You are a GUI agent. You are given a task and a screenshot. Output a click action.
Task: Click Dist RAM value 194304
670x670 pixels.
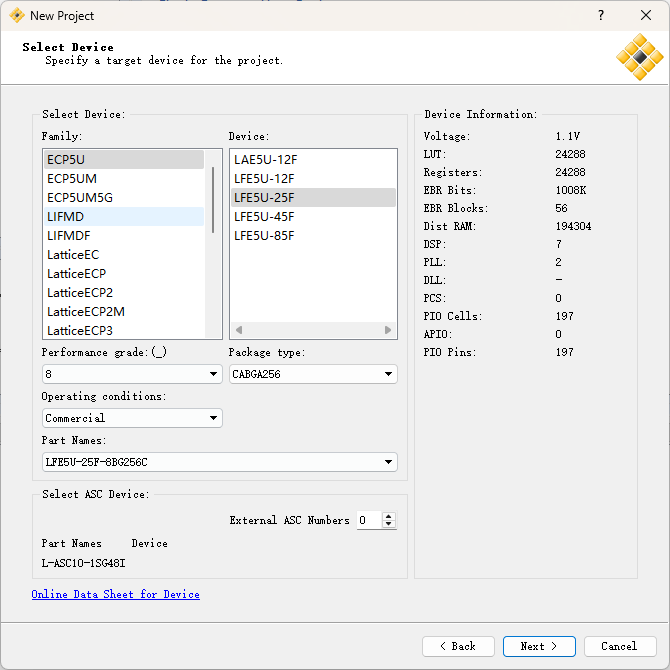(x=573, y=226)
